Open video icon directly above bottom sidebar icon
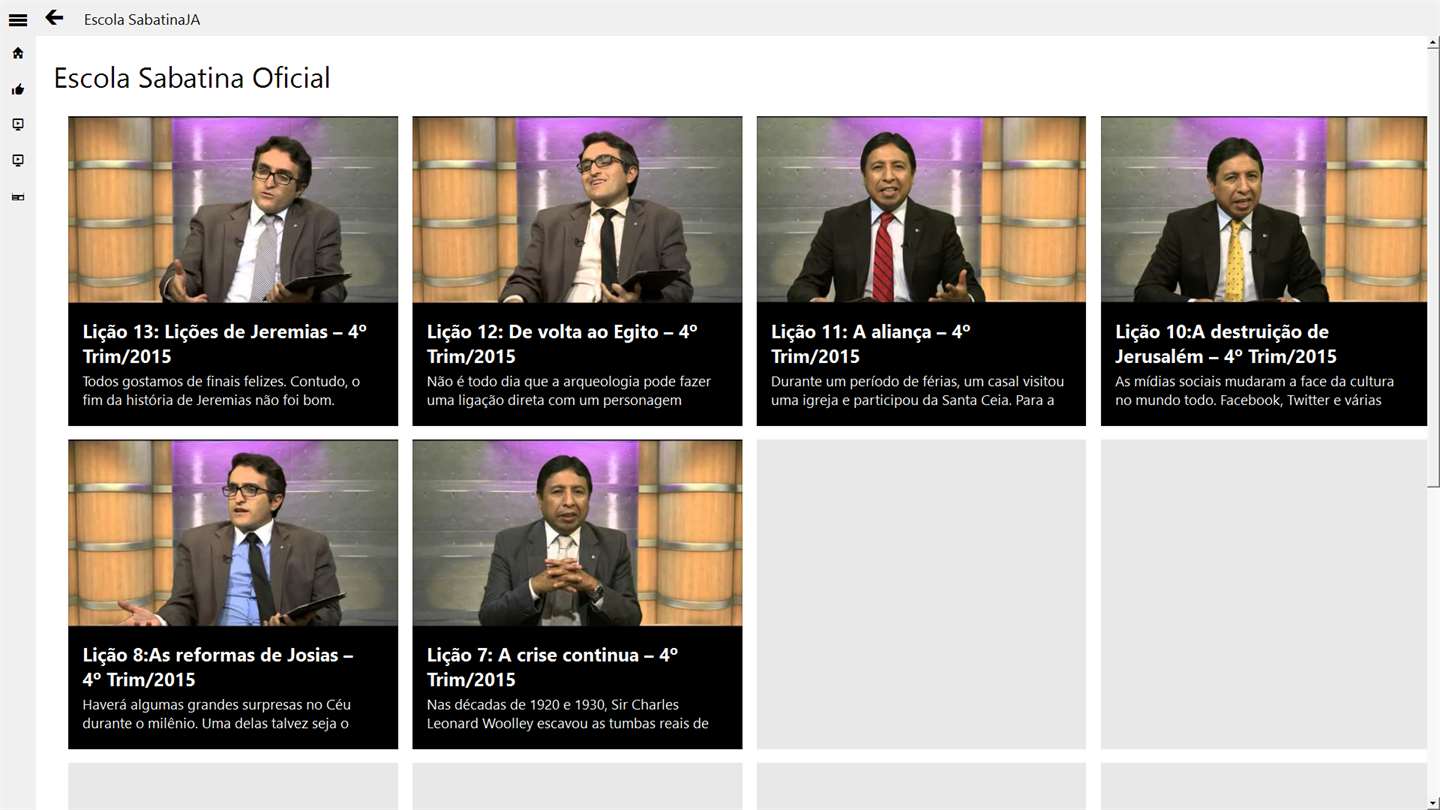The image size is (1440, 810). click(x=17, y=161)
